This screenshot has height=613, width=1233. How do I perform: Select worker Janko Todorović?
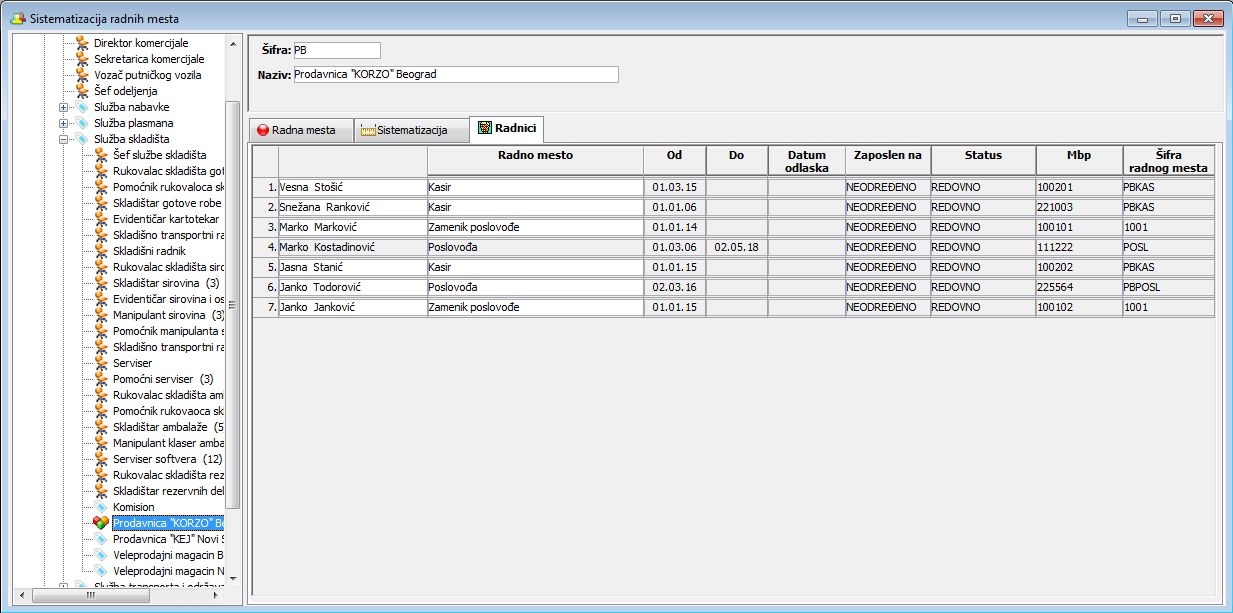pyautogui.click(x=352, y=287)
